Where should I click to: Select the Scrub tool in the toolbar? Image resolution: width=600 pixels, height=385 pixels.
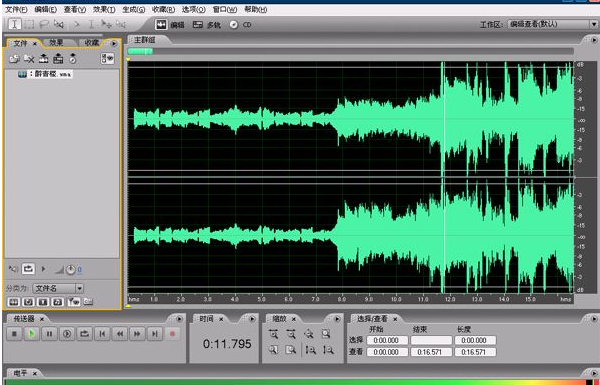click(59, 24)
